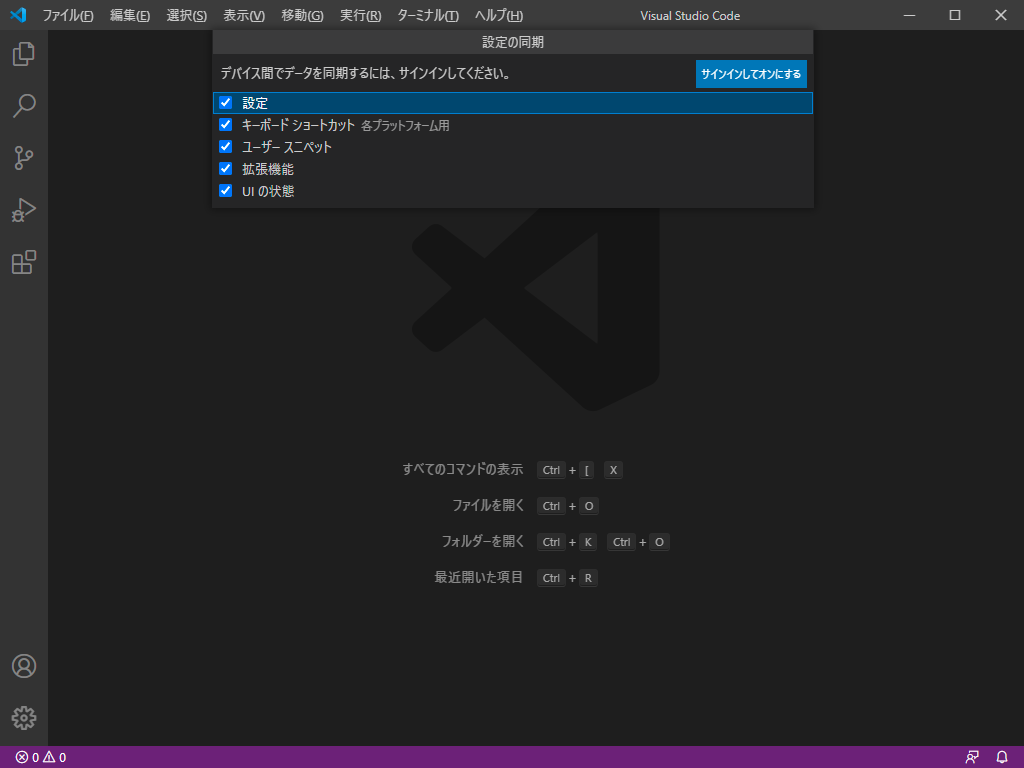The image size is (1024, 768).
Task: Click the サインインしてオンにする button
Action: click(x=751, y=74)
